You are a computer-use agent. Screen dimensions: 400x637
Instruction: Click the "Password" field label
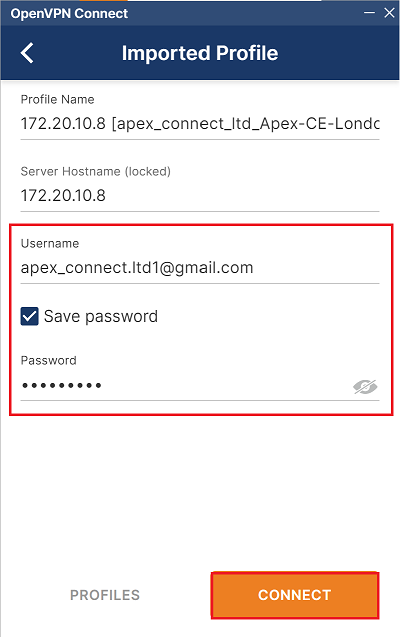coord(49,360)
